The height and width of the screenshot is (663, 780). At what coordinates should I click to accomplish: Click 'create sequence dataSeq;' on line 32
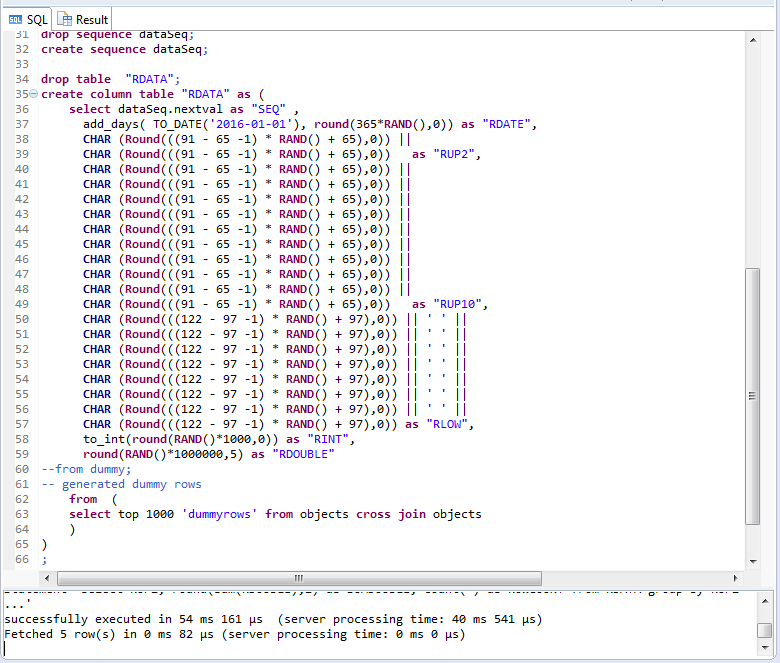click(124, 49)
